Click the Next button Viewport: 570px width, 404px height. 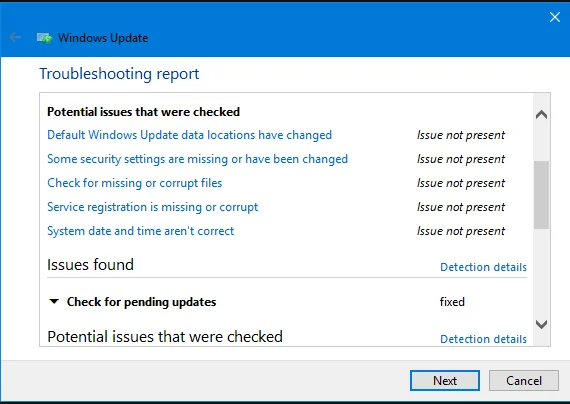point(445,381)
